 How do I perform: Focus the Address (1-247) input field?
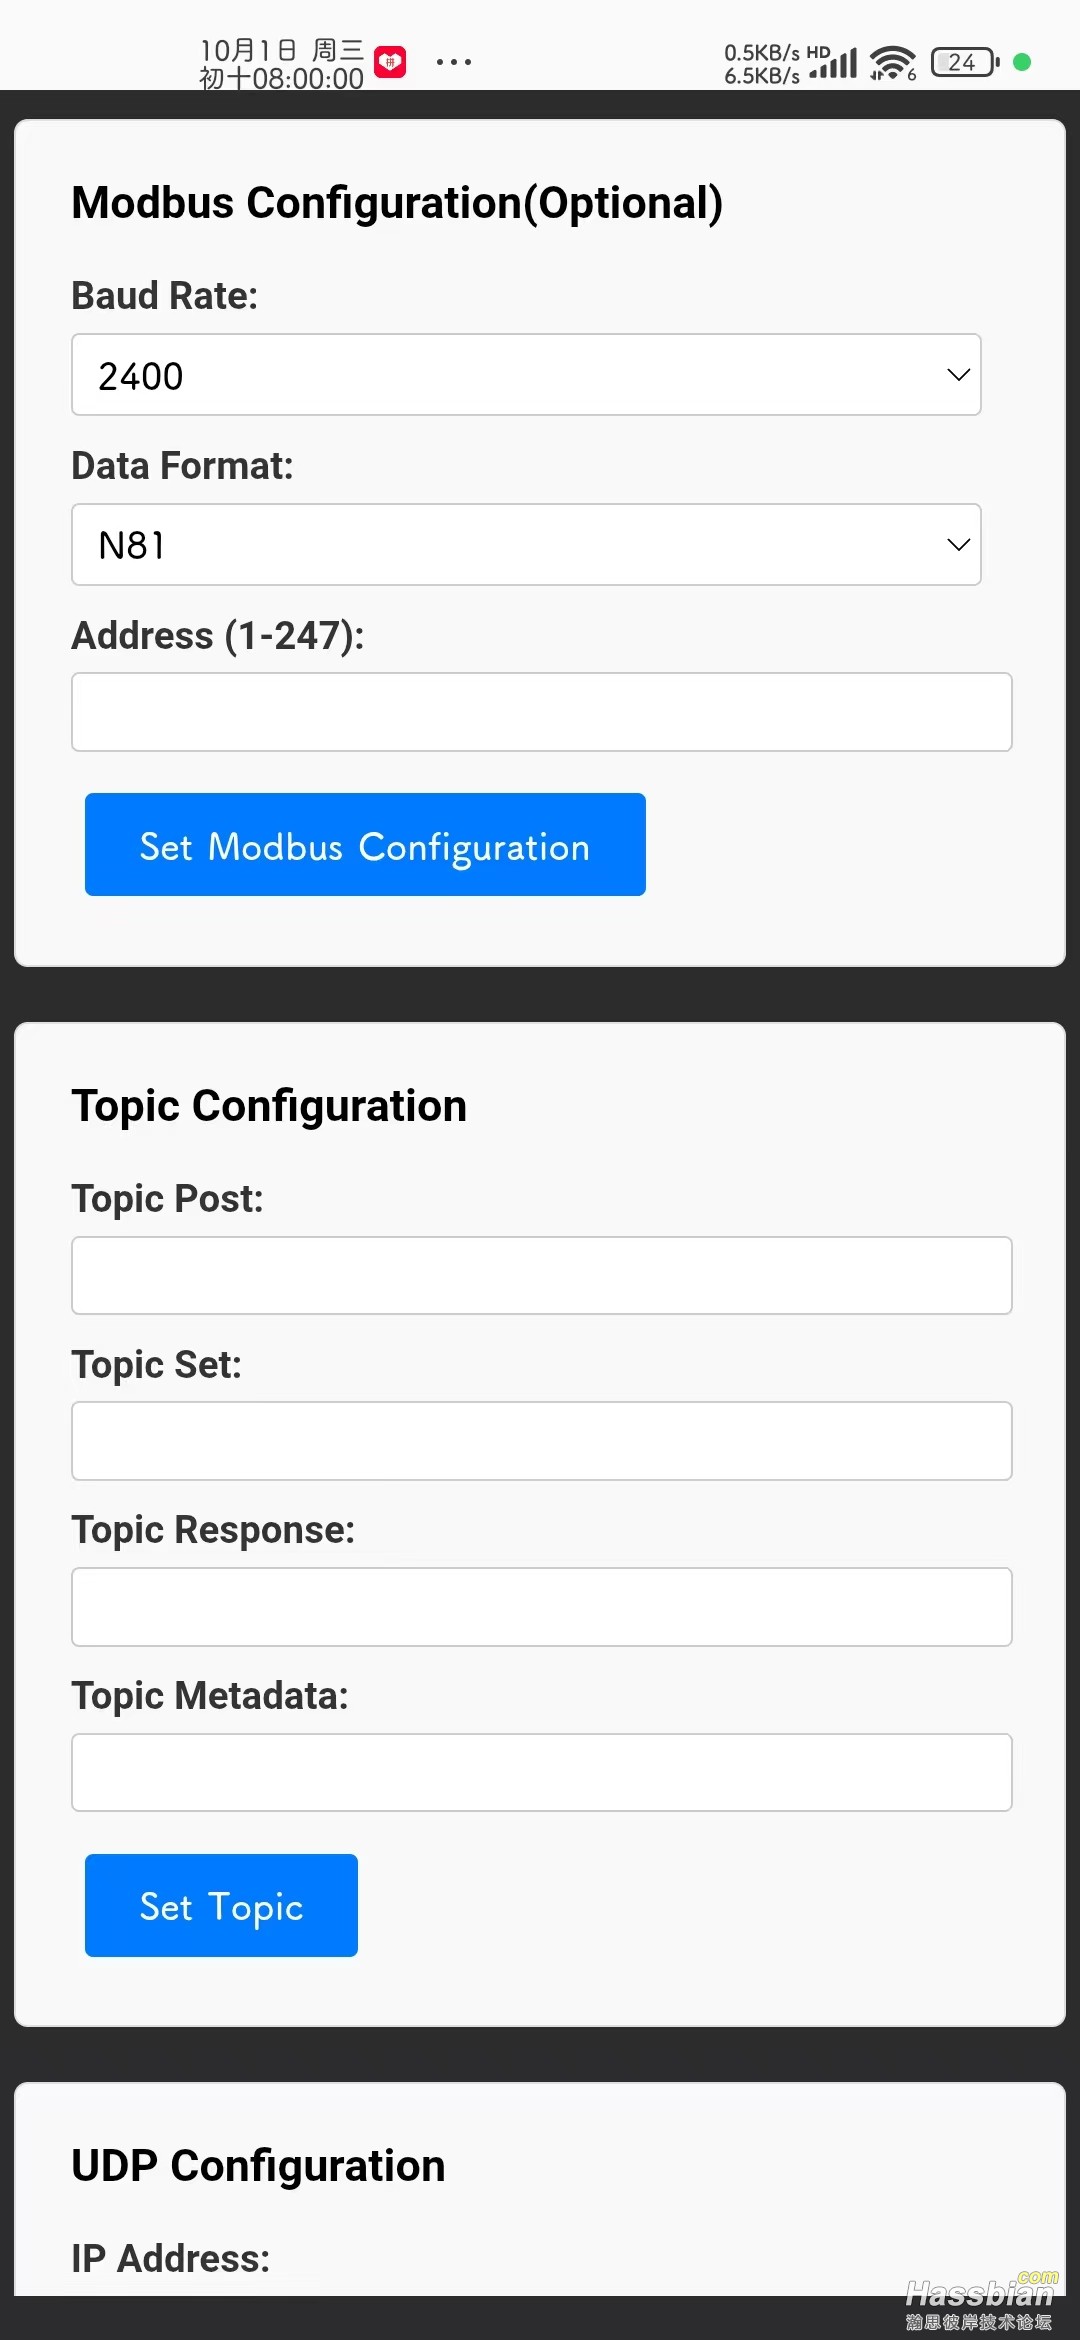point(541,712)
